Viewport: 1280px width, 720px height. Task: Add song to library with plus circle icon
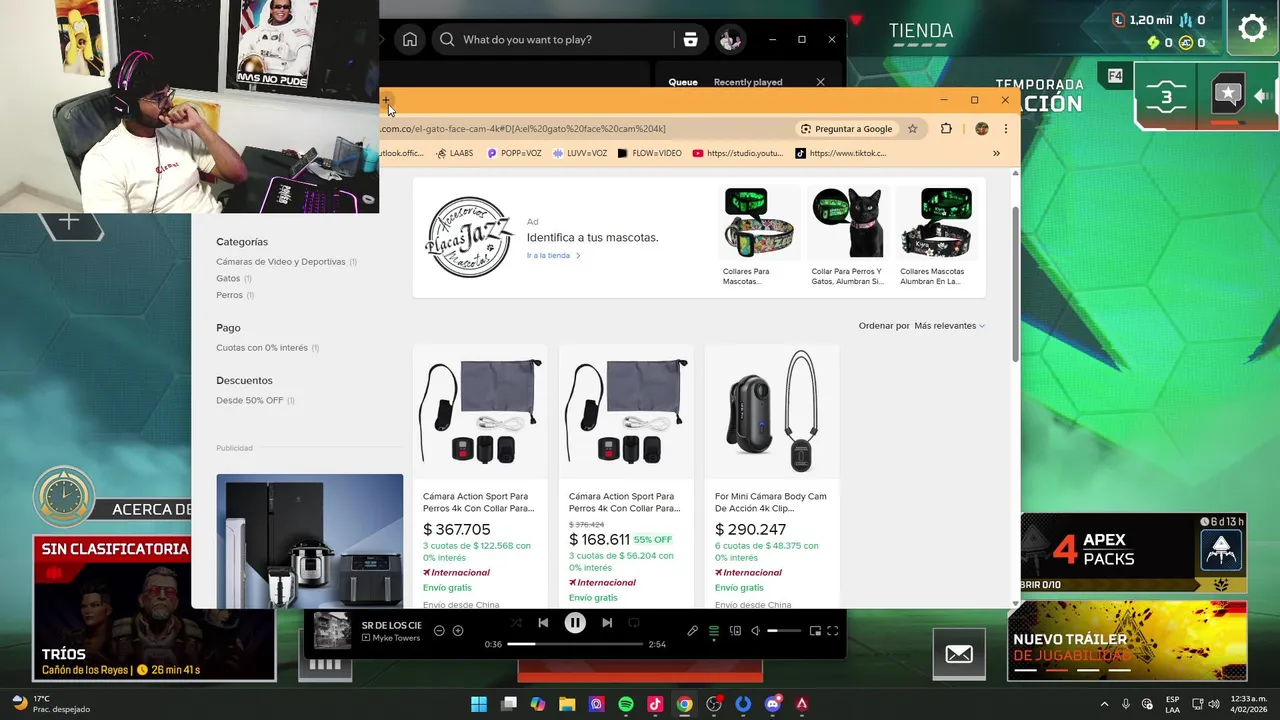click(458, 631)
